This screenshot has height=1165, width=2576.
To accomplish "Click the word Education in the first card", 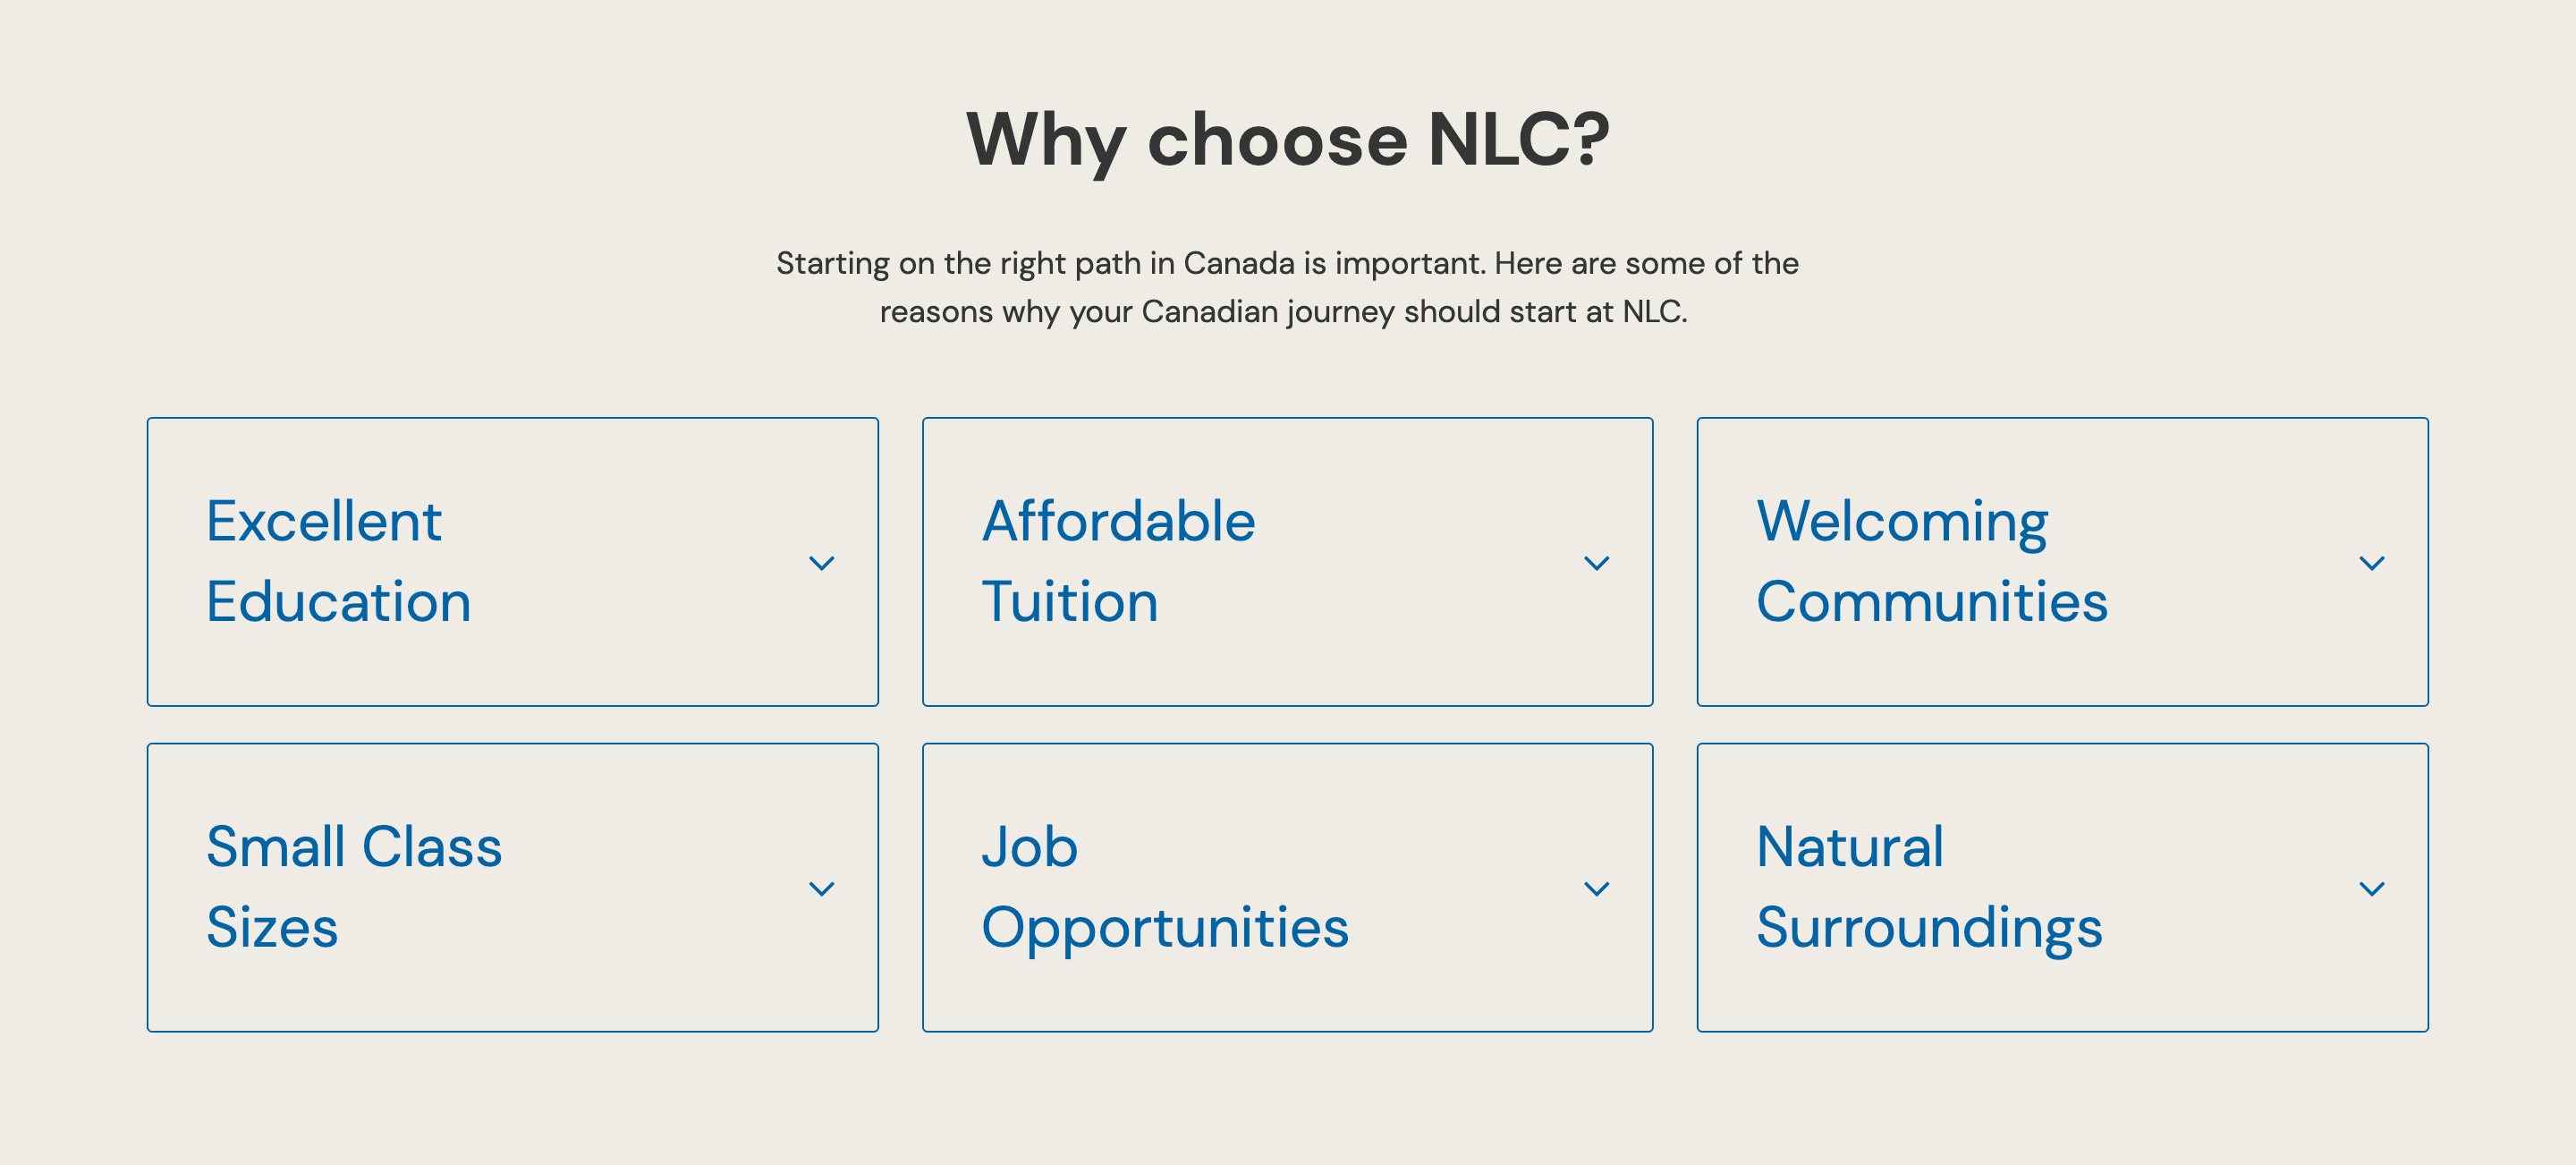I will click(338, 602).
